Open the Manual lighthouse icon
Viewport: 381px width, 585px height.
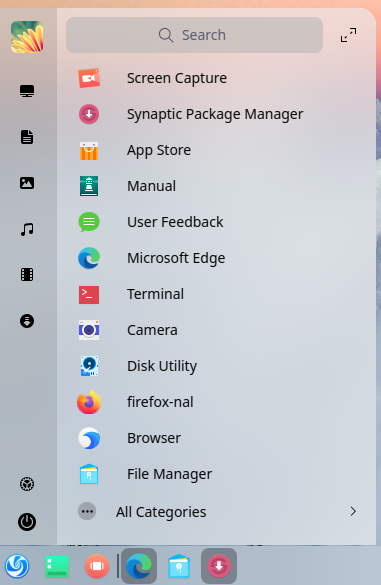point(89,186)
